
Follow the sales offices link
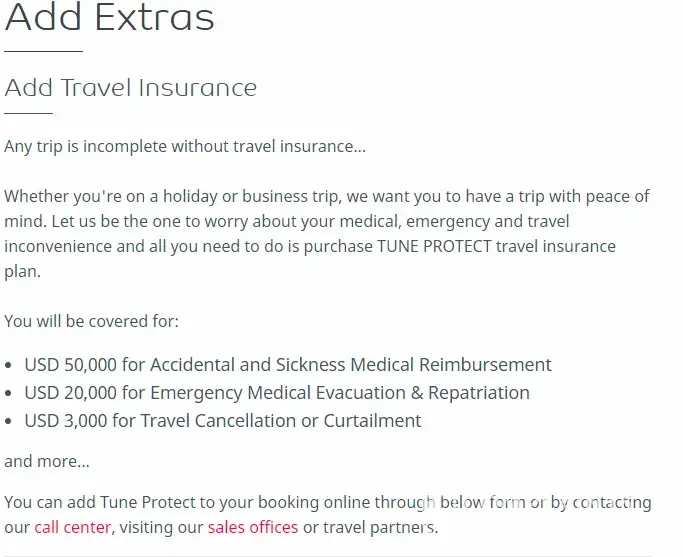[252, 527]
